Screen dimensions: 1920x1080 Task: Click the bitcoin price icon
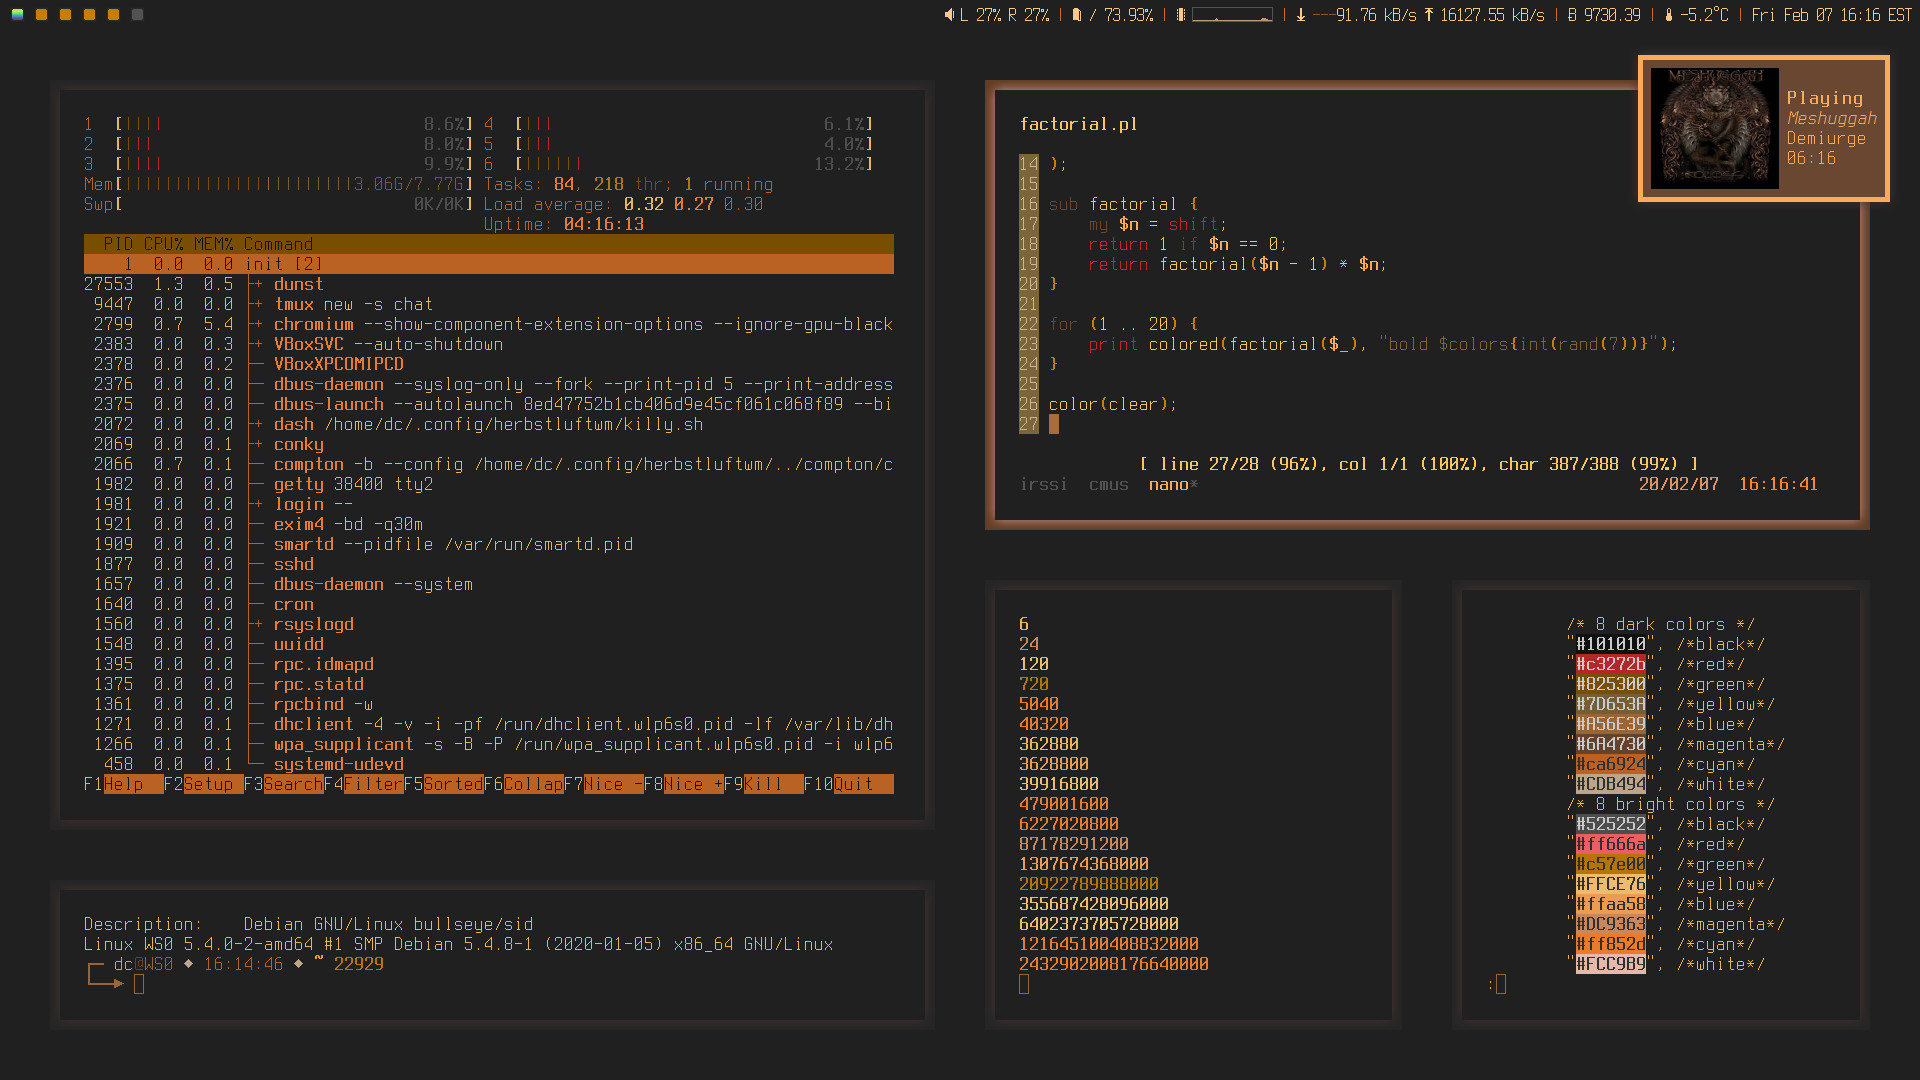pos(1572,15)
